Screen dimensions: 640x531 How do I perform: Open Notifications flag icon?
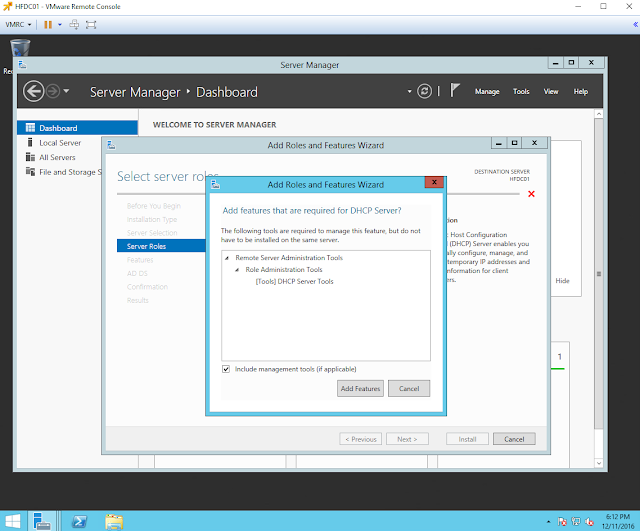pyautogui.click(x=455, y=90)
